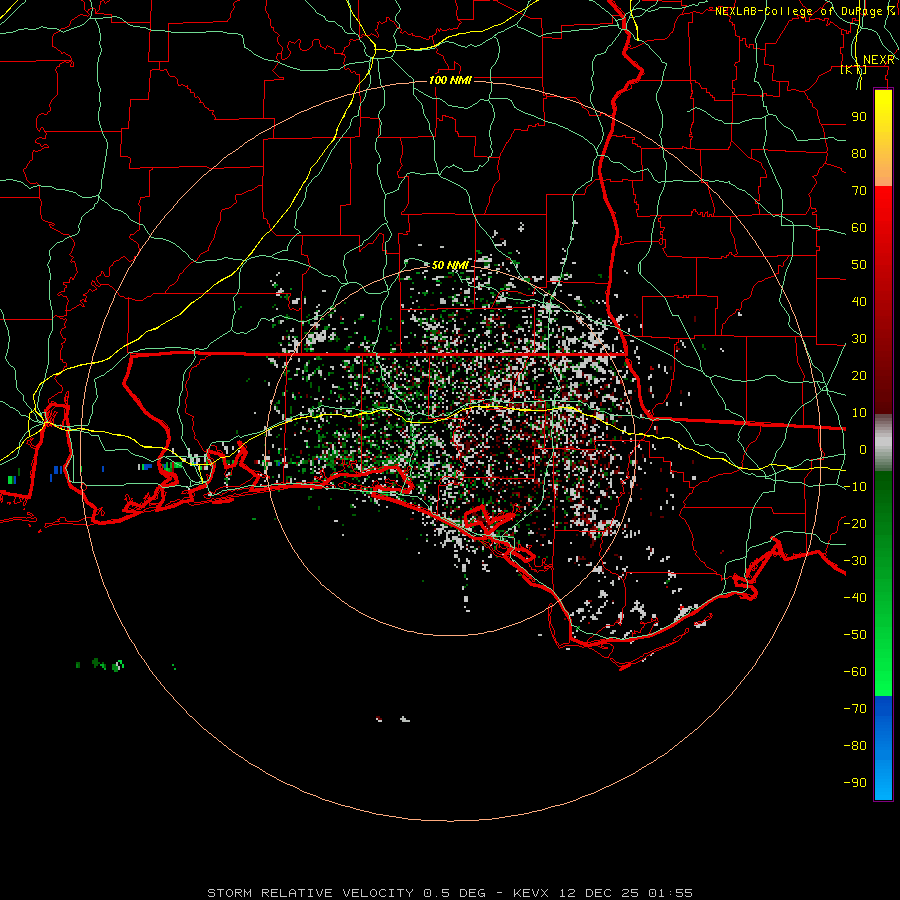Select the -10 value on velocity scale

coord(855,487)
